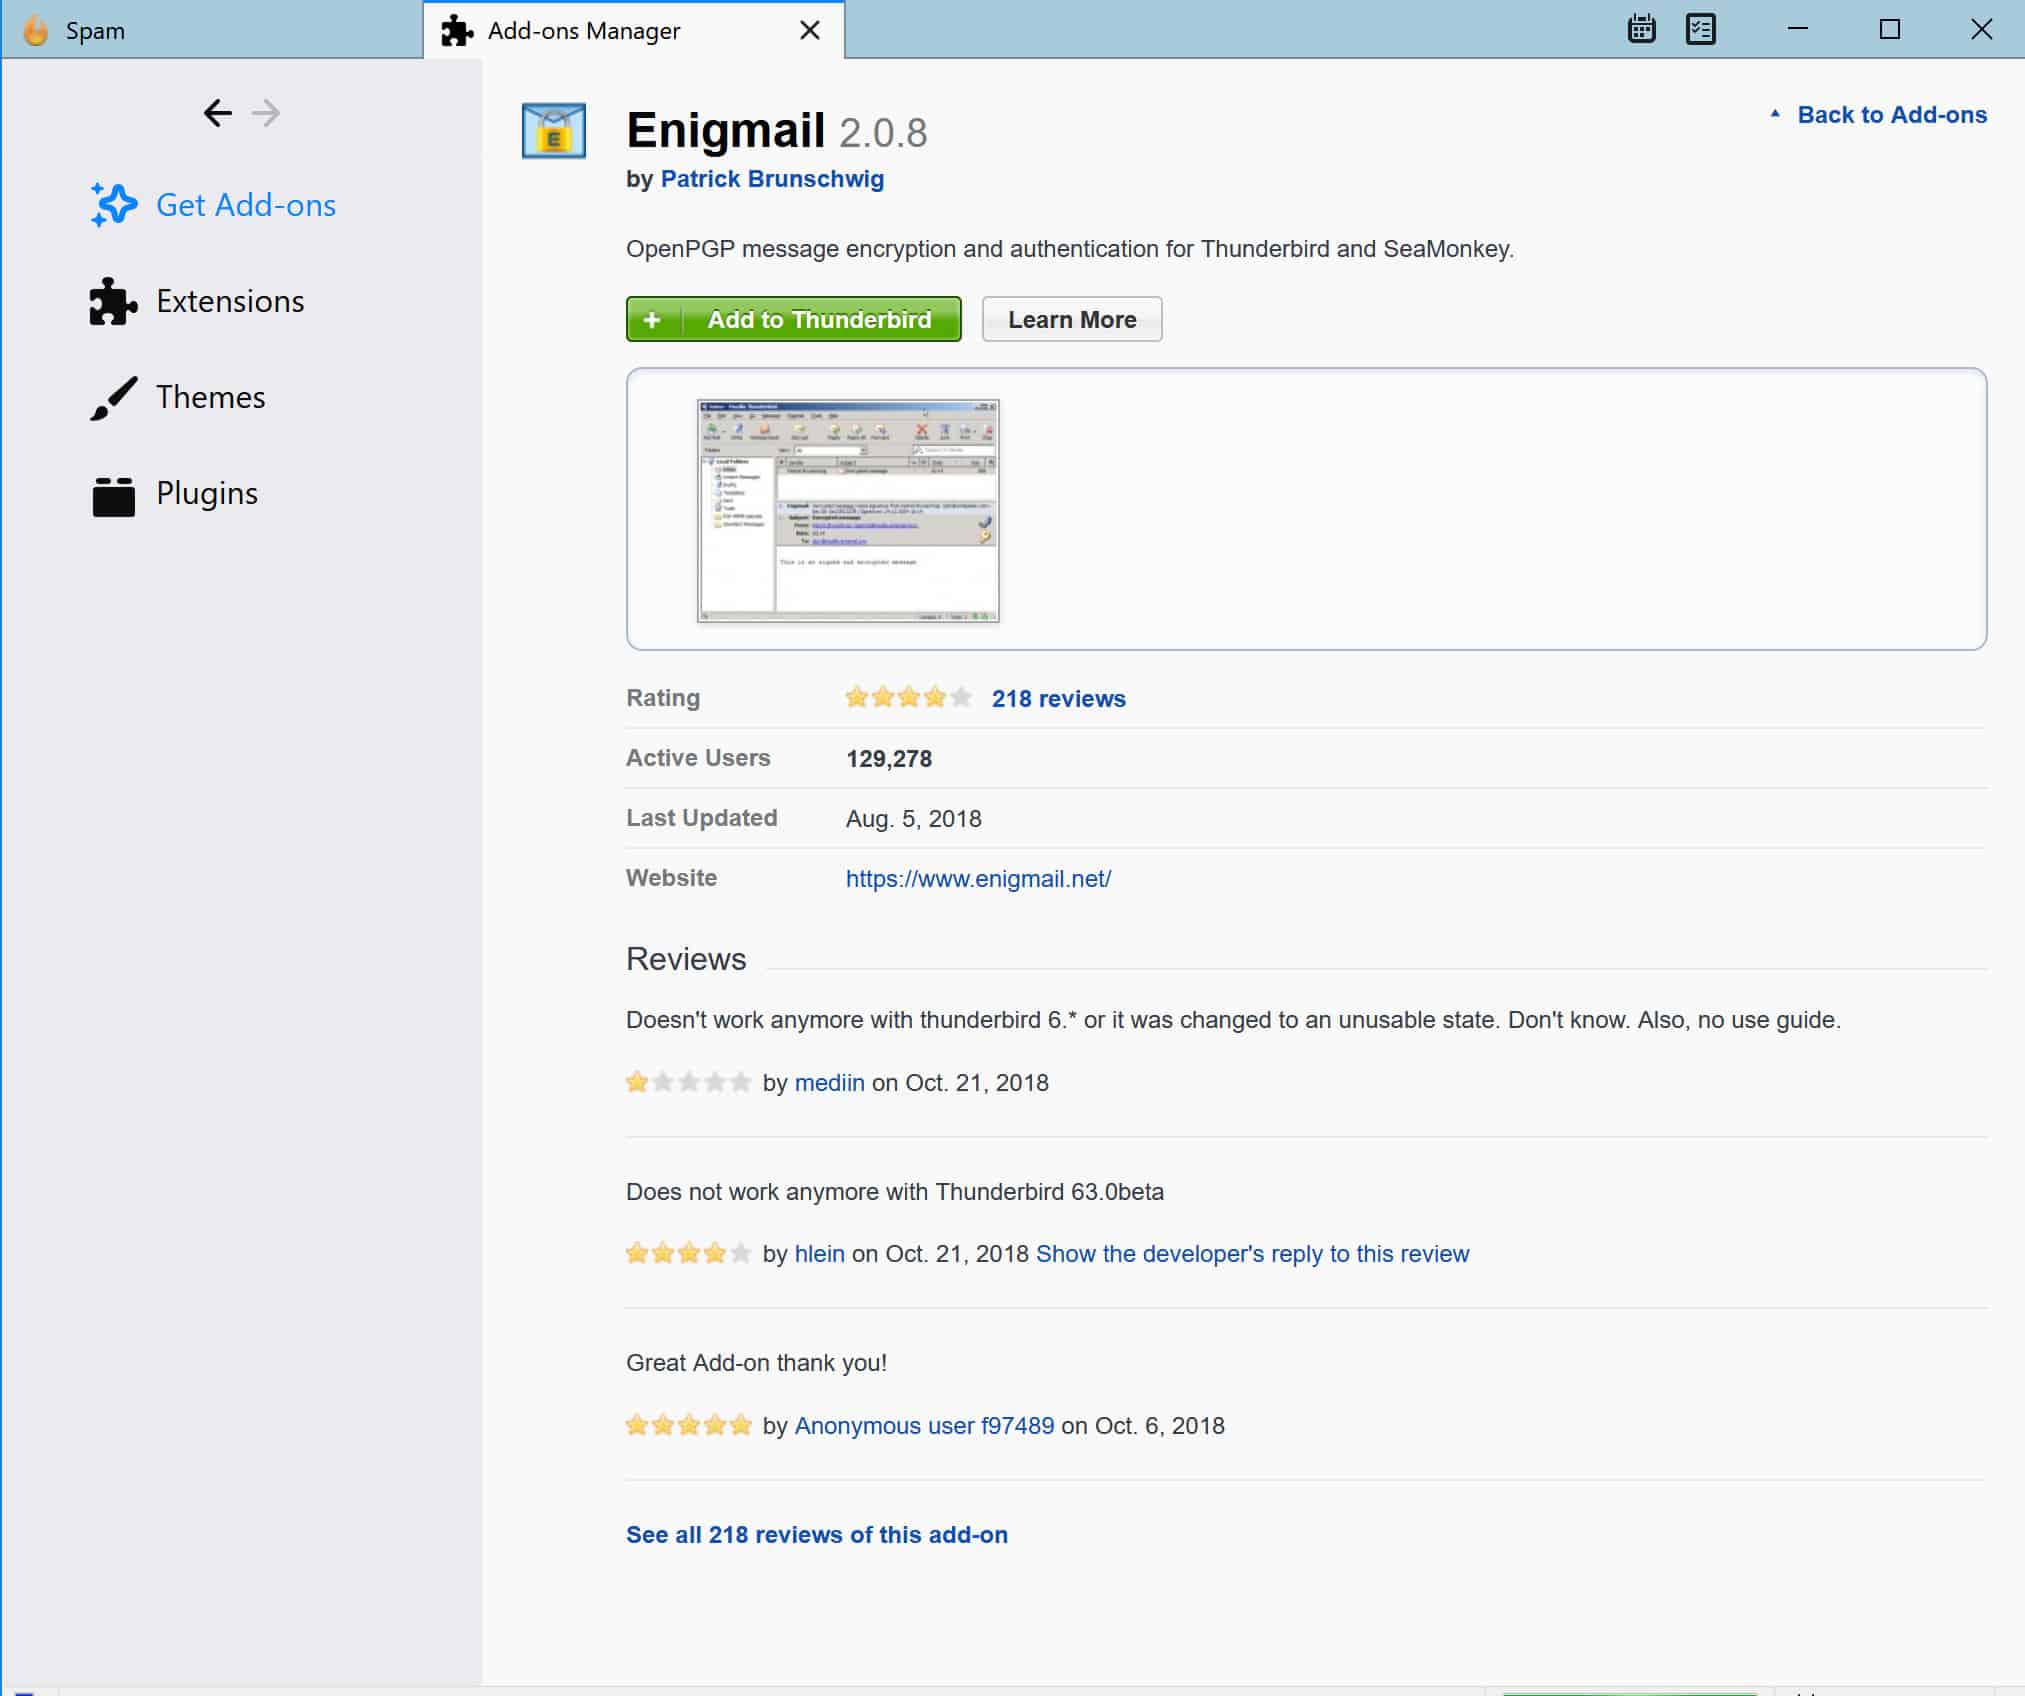The image size is (2025, 1696).
Task: Click the Get Add-ons sparkle icon
Action: coord(113,205)
